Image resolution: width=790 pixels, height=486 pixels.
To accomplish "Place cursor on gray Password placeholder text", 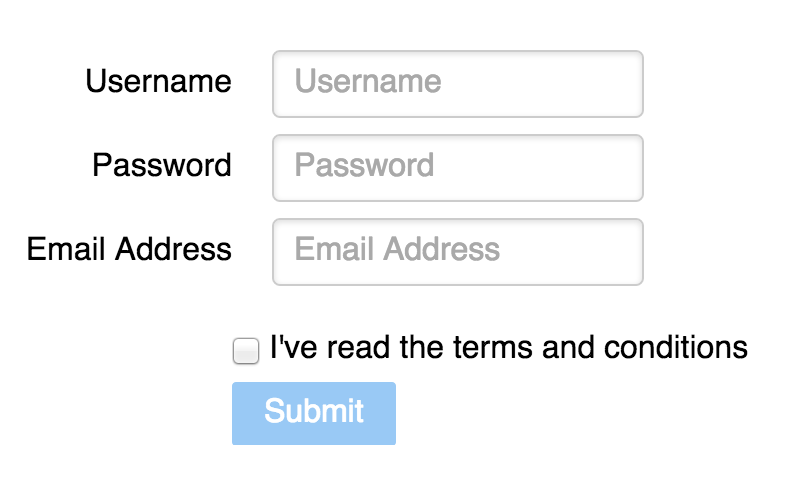I will [x=364, y=165].
